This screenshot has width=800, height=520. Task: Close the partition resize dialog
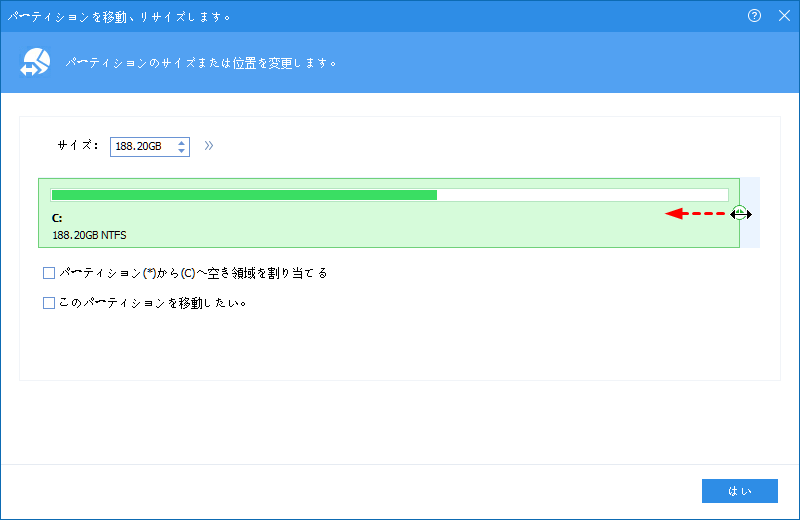click(x=784, y=16)
